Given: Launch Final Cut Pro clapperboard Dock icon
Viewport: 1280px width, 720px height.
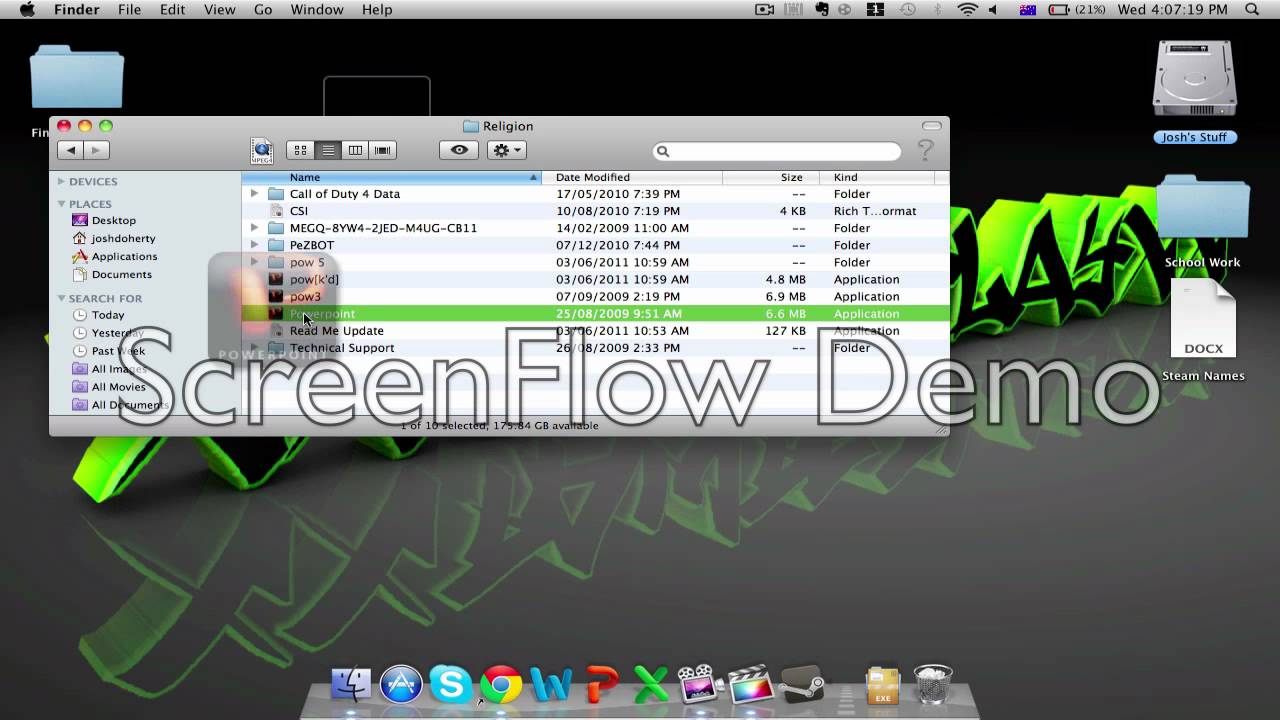Looking at the screenshot, I should pos(751,685).
